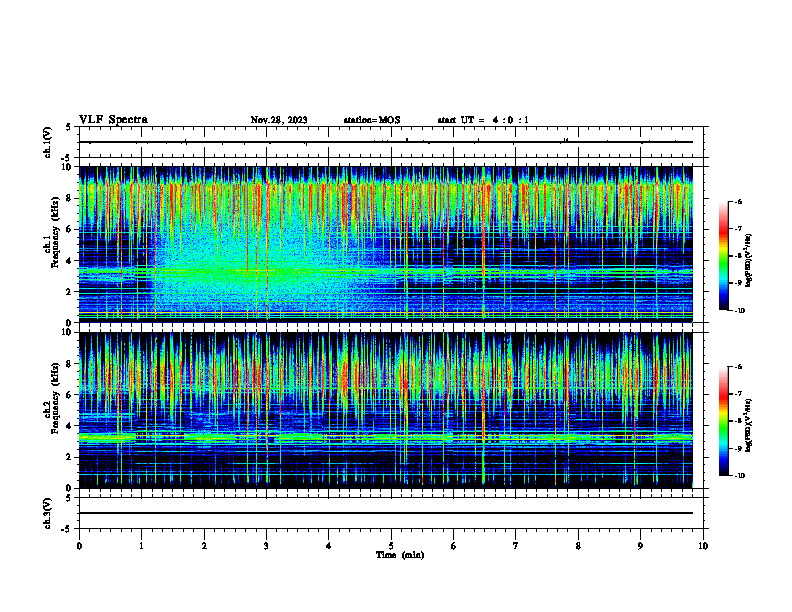Click the "4" tick on the Time axis
Screen dimensions: 792x612
click(x=329, y=546)
